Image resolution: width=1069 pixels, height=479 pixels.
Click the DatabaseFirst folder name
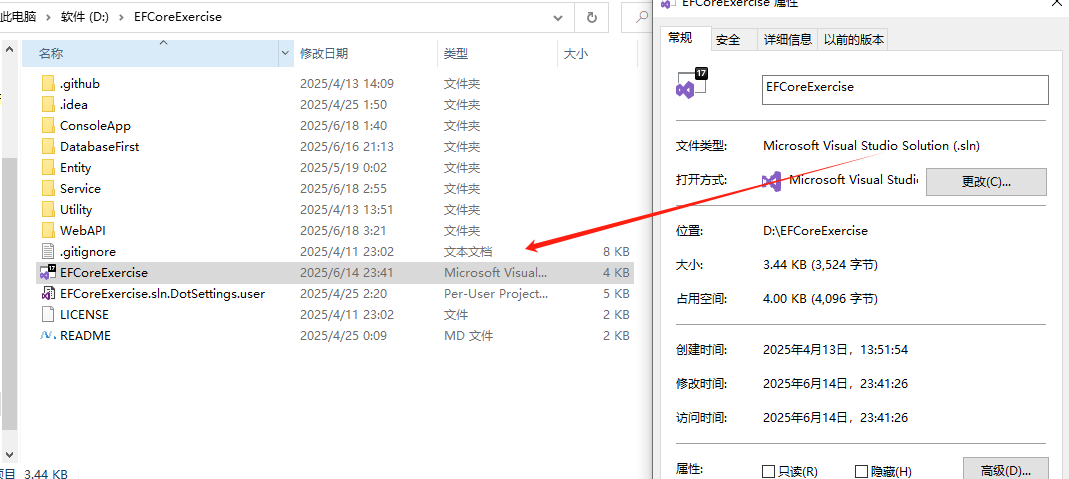[x=100, y=146]
